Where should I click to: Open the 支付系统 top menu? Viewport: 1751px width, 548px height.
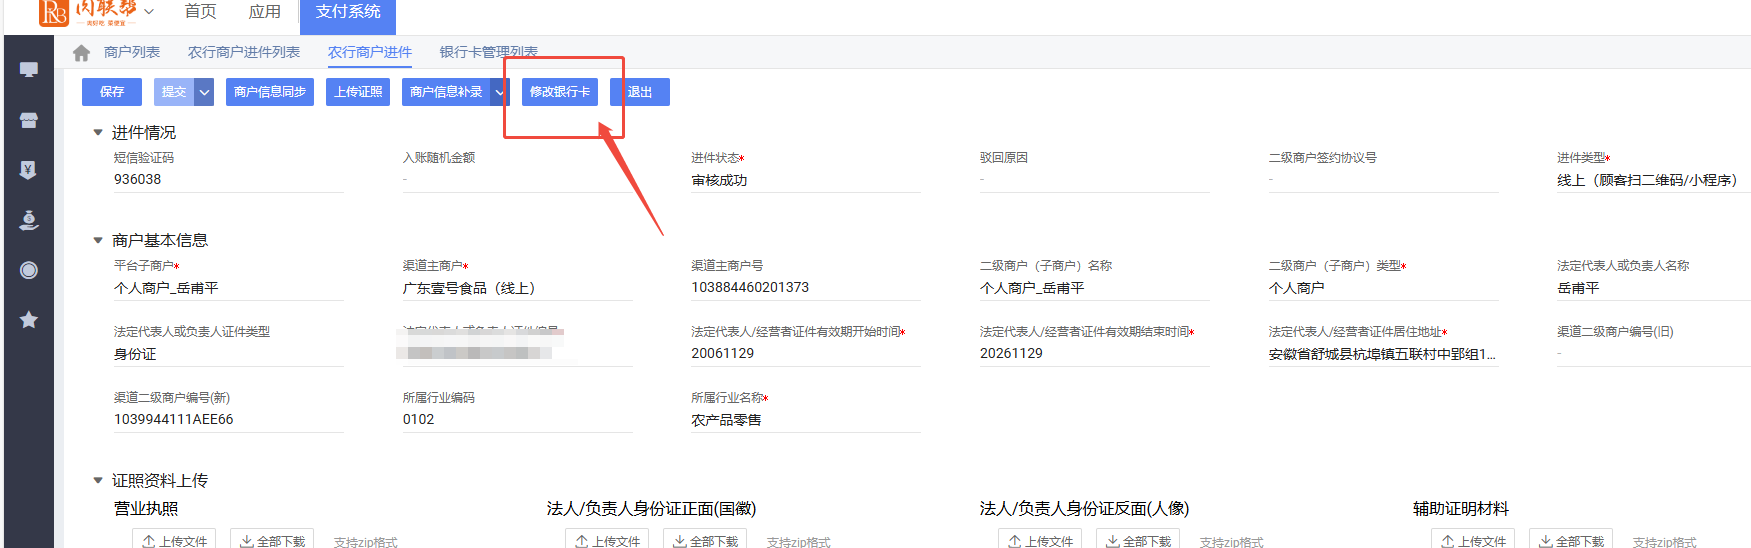coord(348,12)
